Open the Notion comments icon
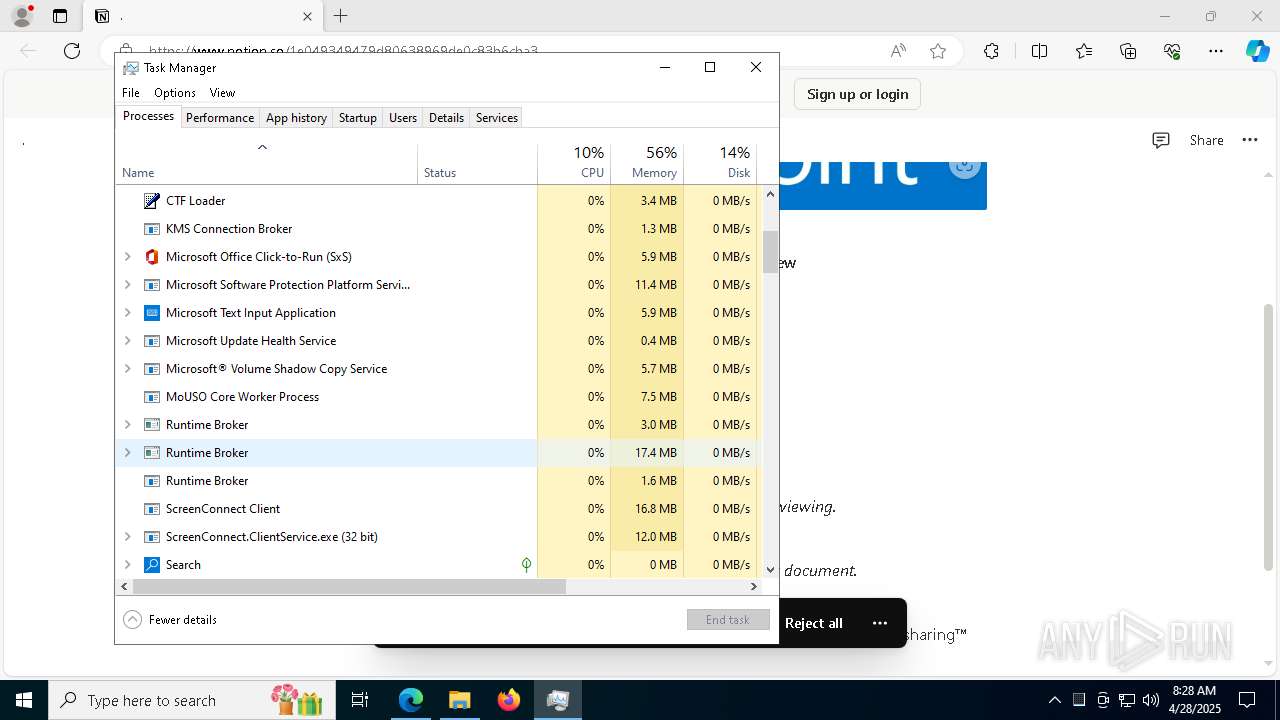The height and width of the screenshot is (720, 1280). click(1161, 140)
